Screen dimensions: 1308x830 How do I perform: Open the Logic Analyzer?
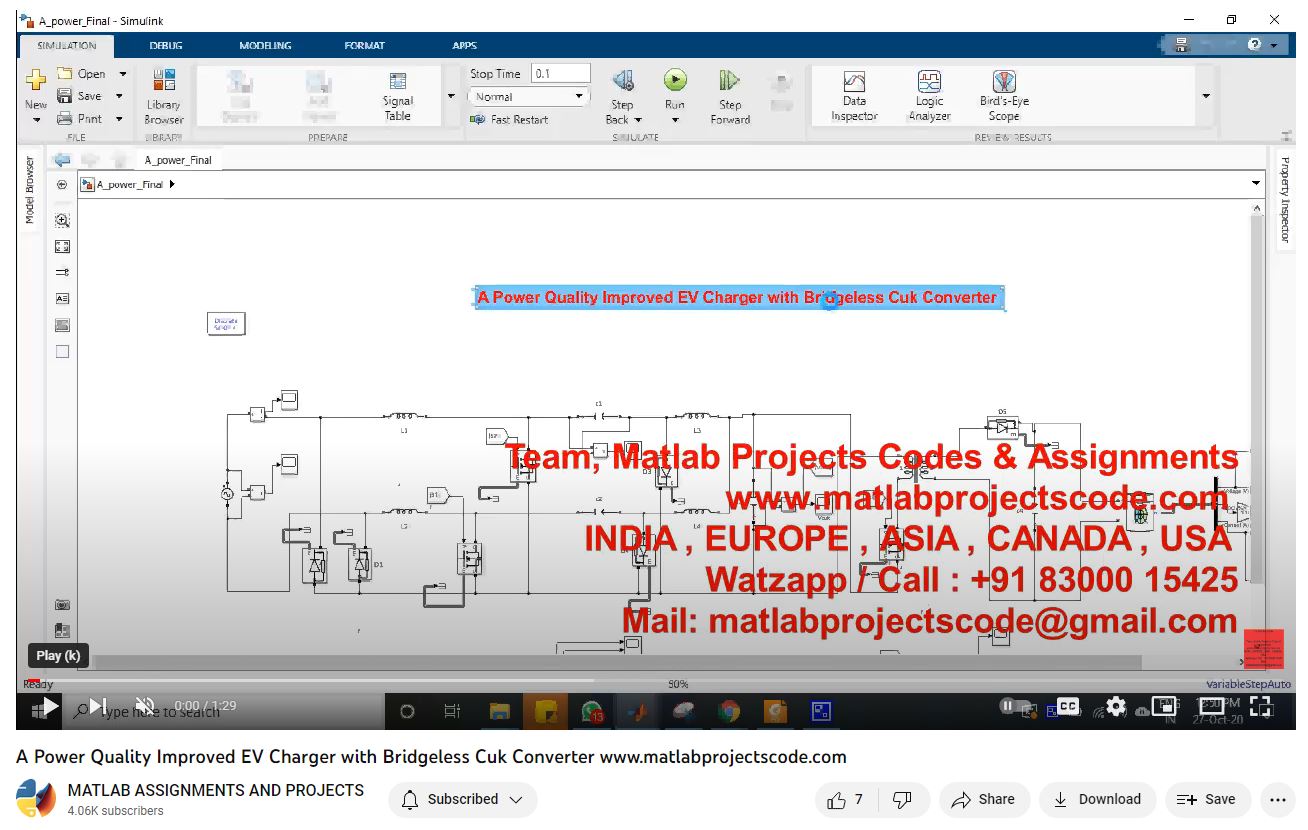pyautogui.click(x=929, y=82)
